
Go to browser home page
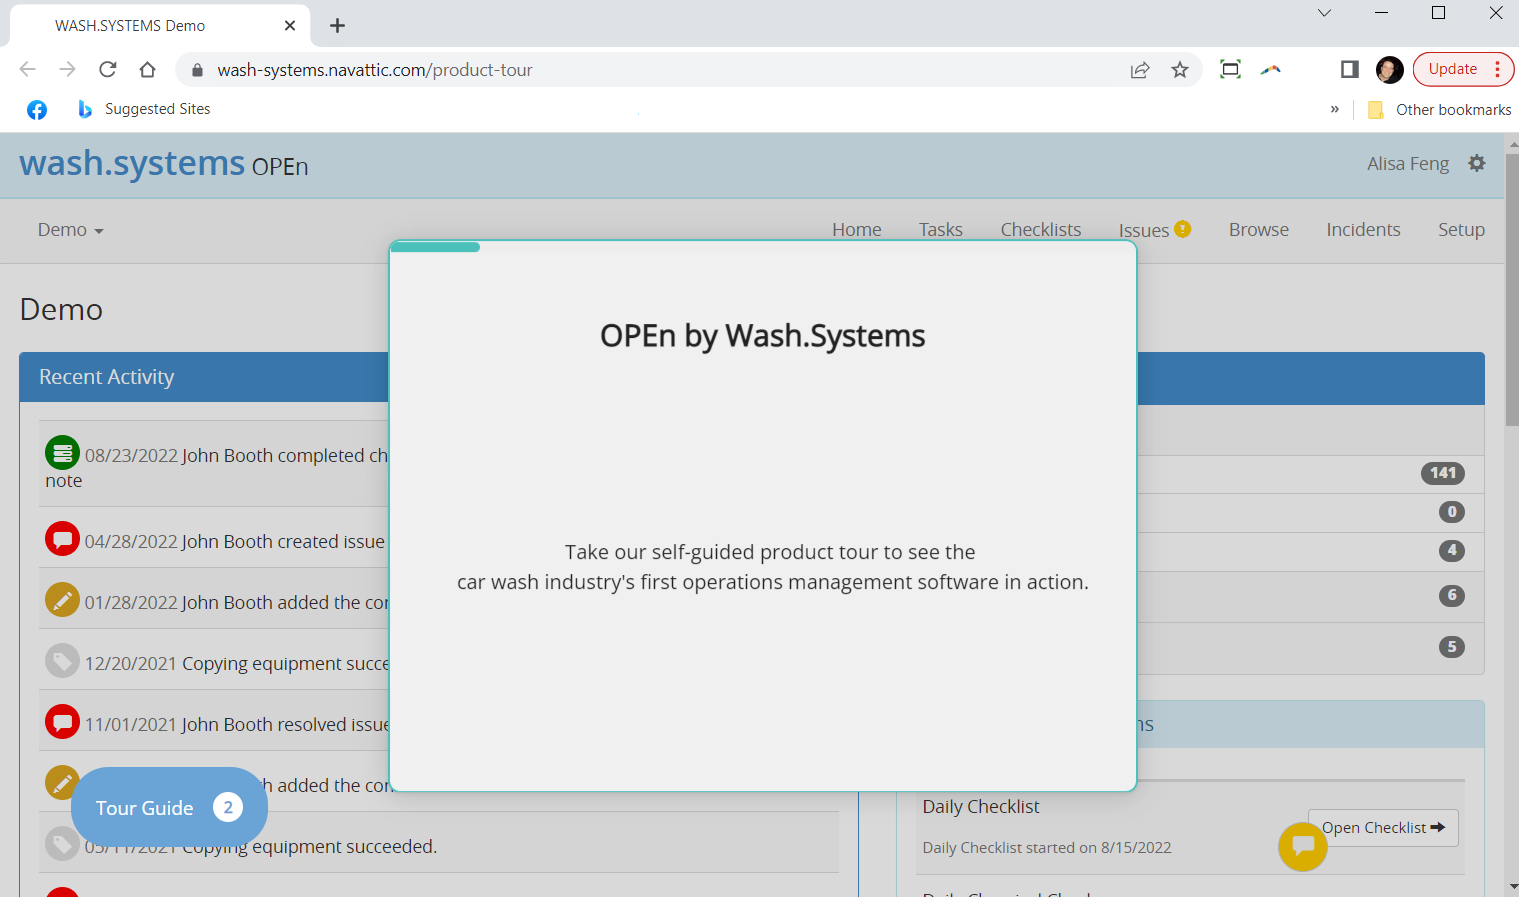[x=147, y=69]
